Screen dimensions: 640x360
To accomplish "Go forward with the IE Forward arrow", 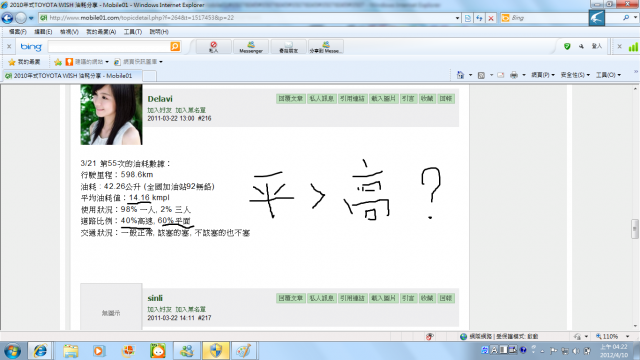I will [21, 18].
